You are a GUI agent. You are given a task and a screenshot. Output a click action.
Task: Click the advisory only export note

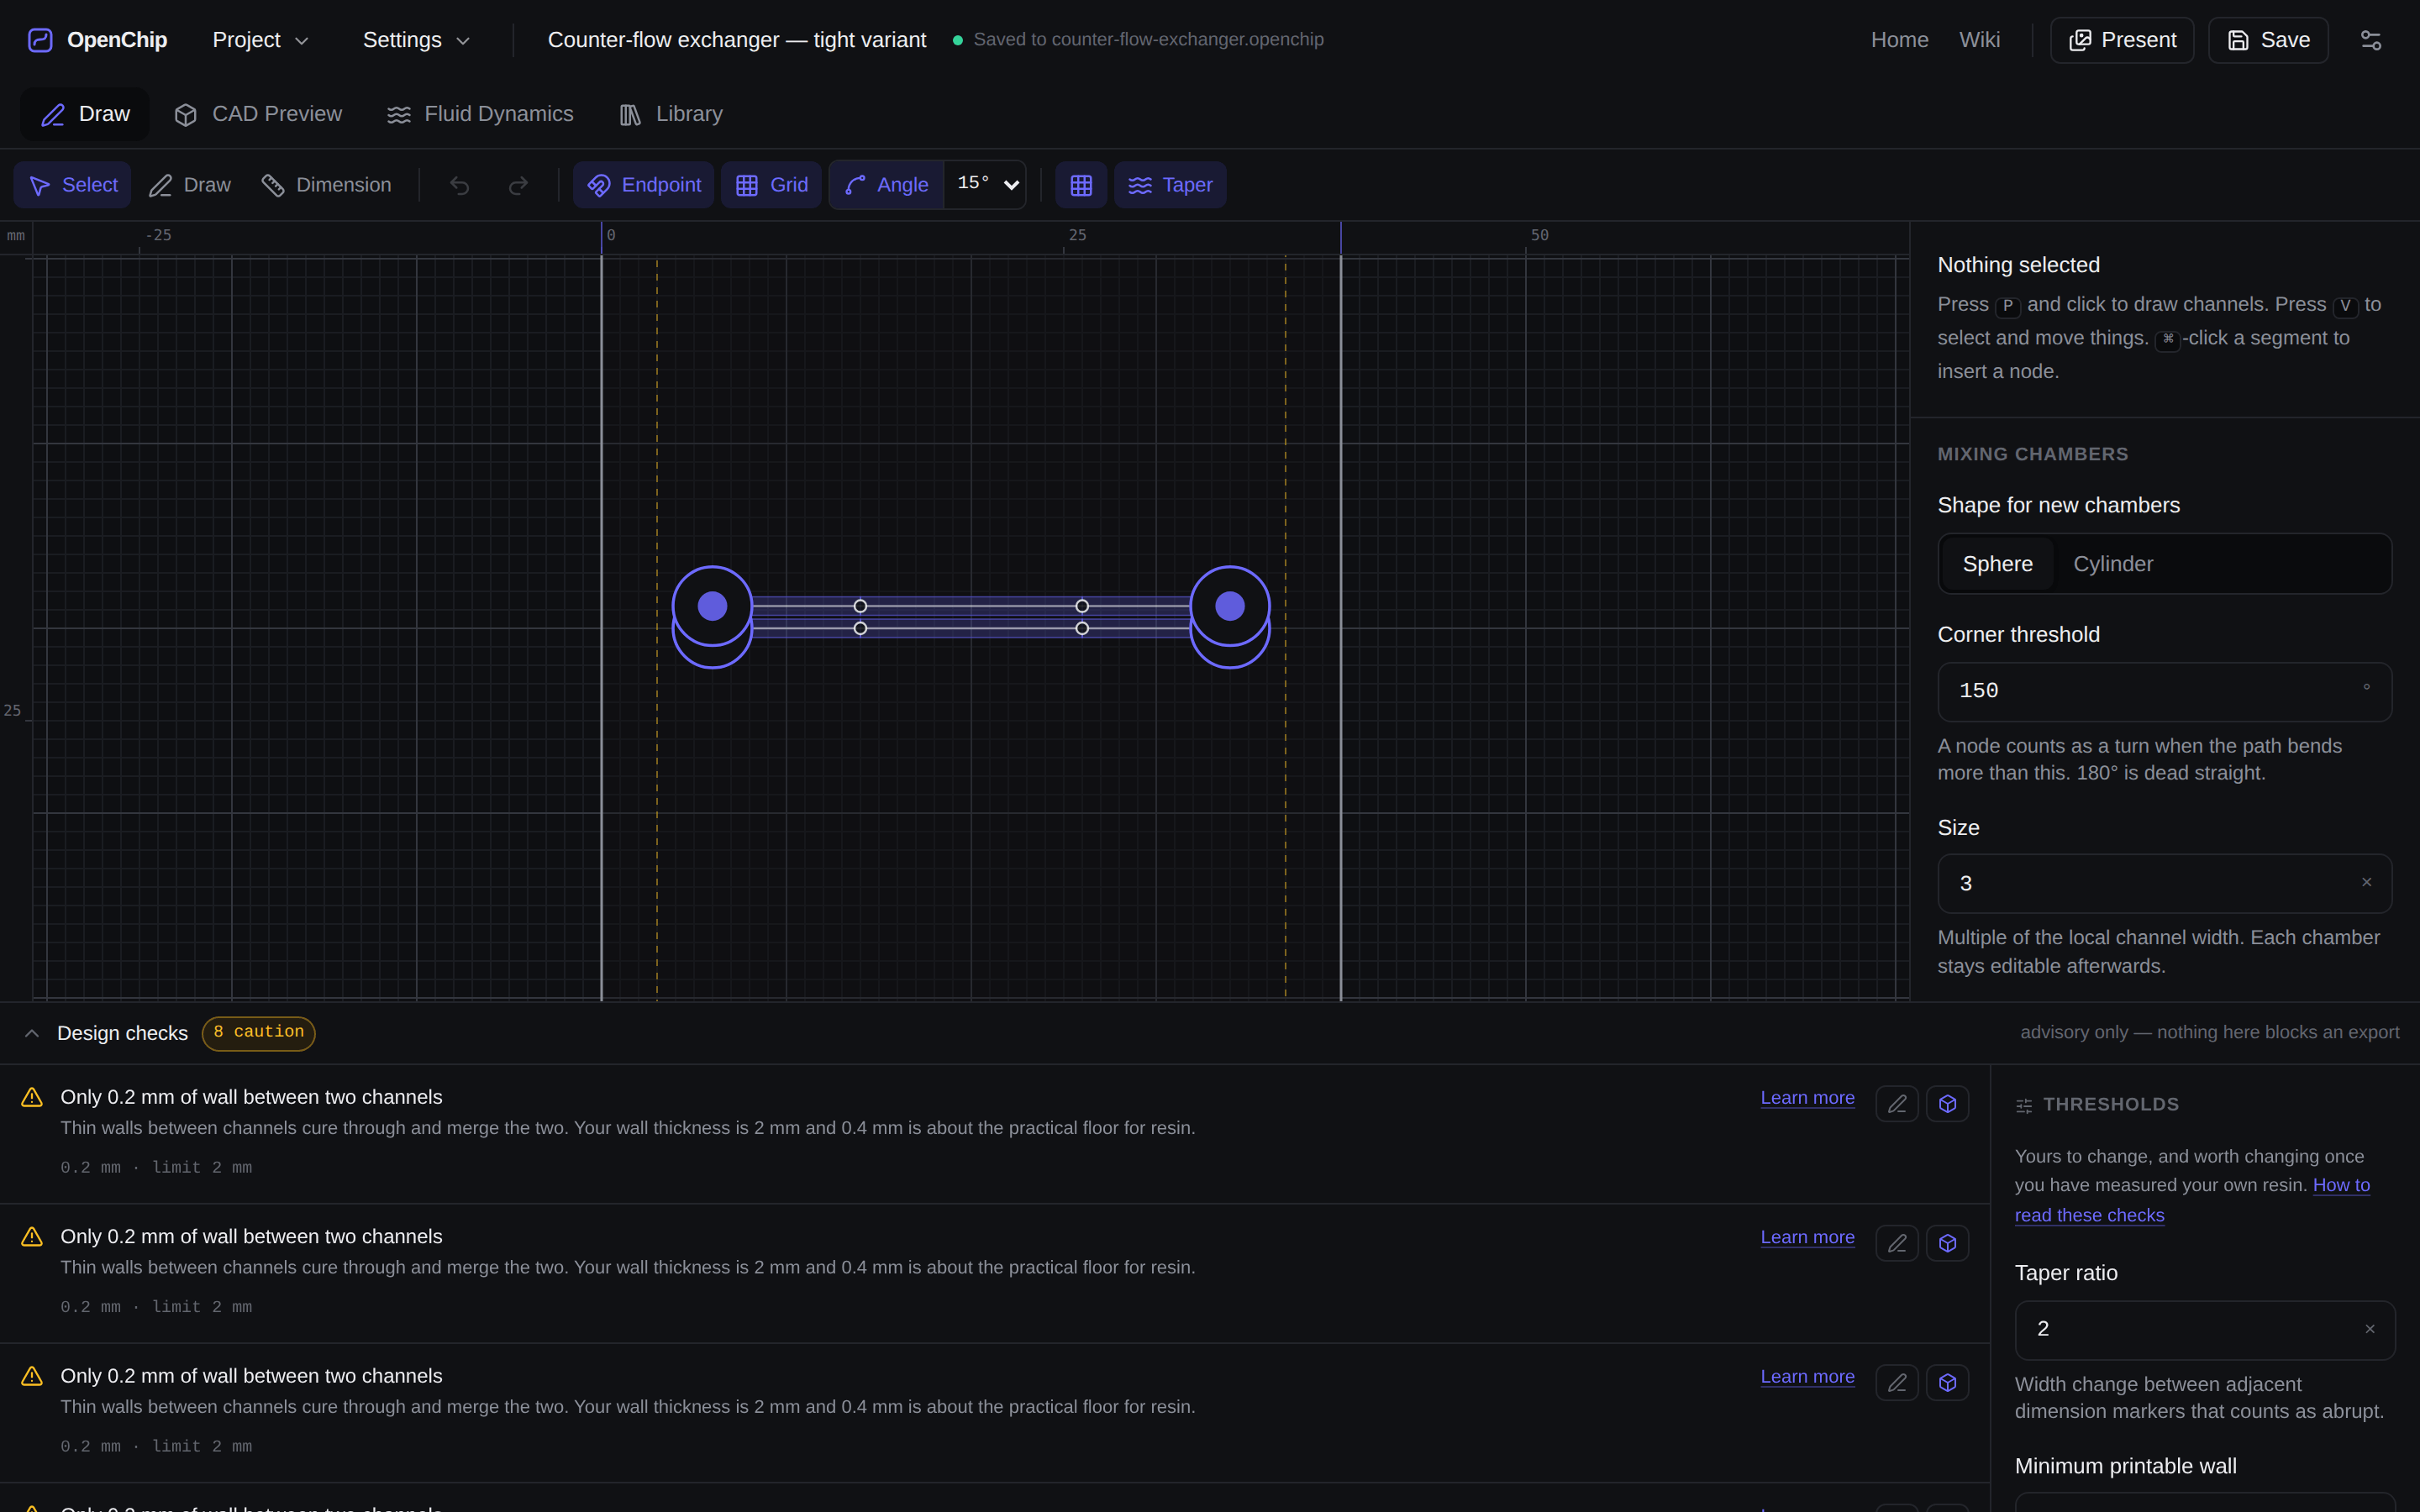coord(2209,1033)
